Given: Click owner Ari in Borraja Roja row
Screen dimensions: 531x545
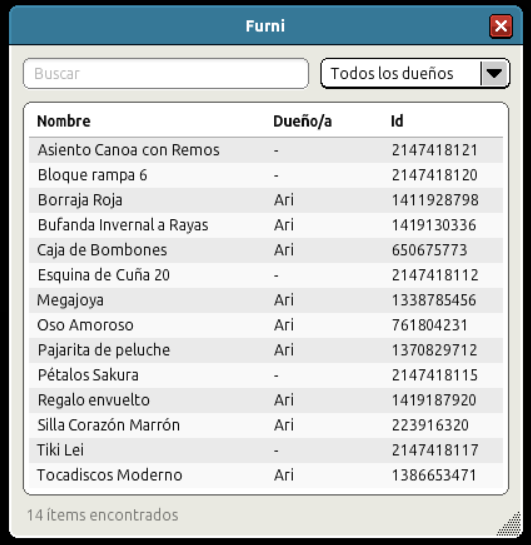Looking at the screenshot, I should 284,201.
